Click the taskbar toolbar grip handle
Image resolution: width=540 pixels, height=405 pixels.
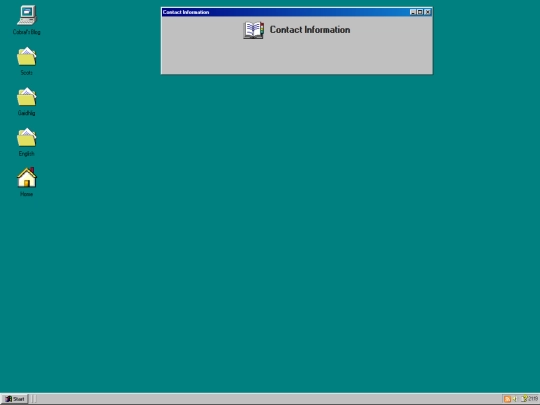pos(34,399)
